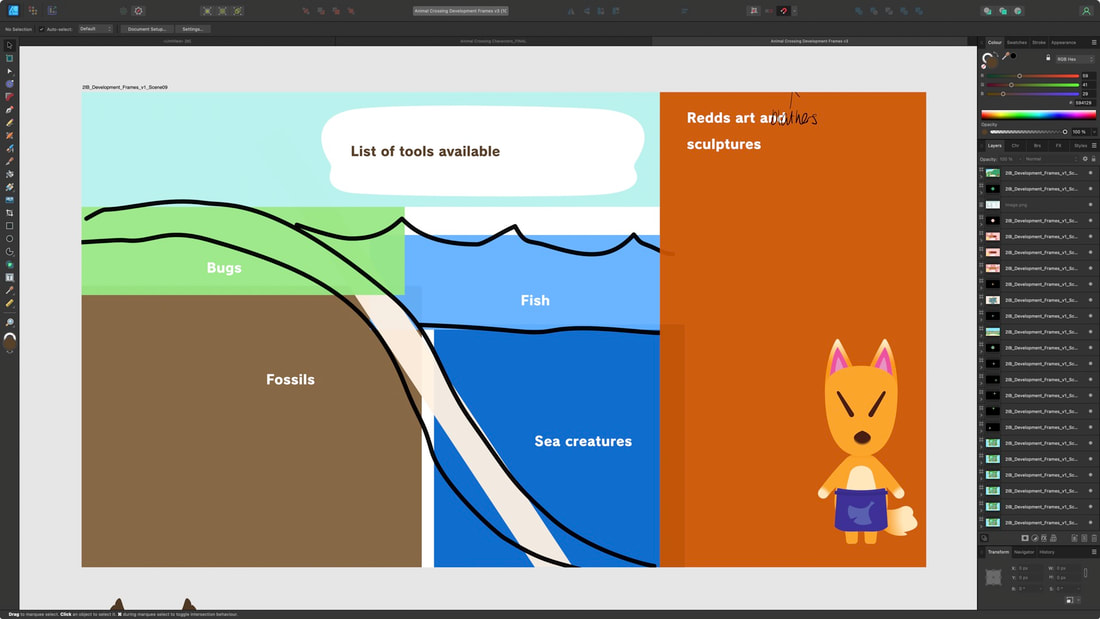Screen dimensions: 1100x619
Task: Switch to the Export persona icon
Action: [x=52, y=11]
